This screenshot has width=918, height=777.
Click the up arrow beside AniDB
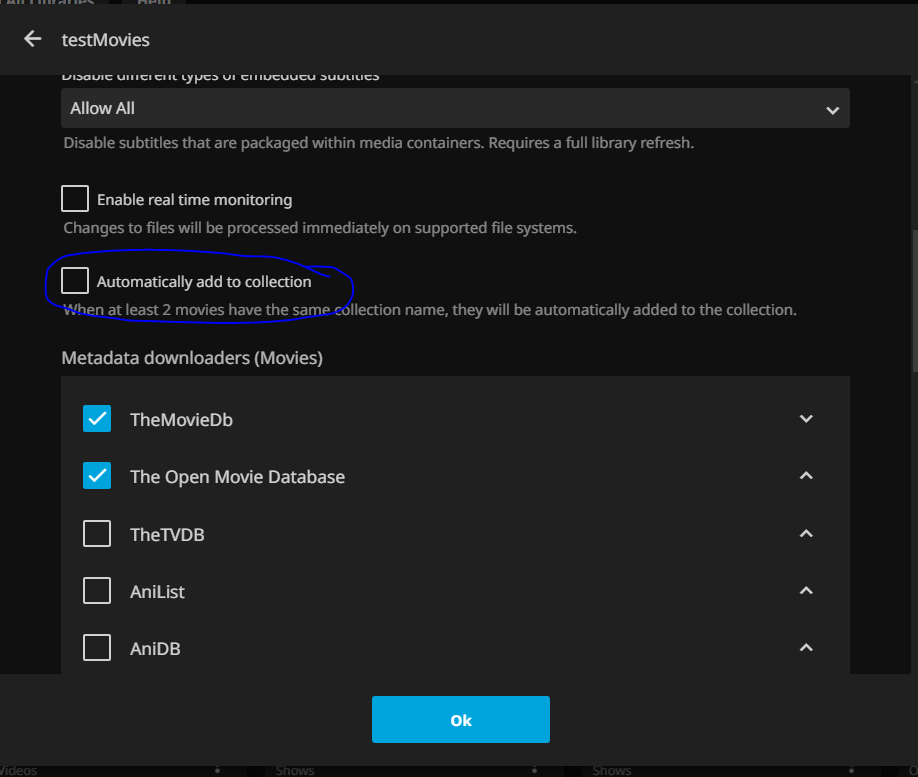[x=806, y=648]
